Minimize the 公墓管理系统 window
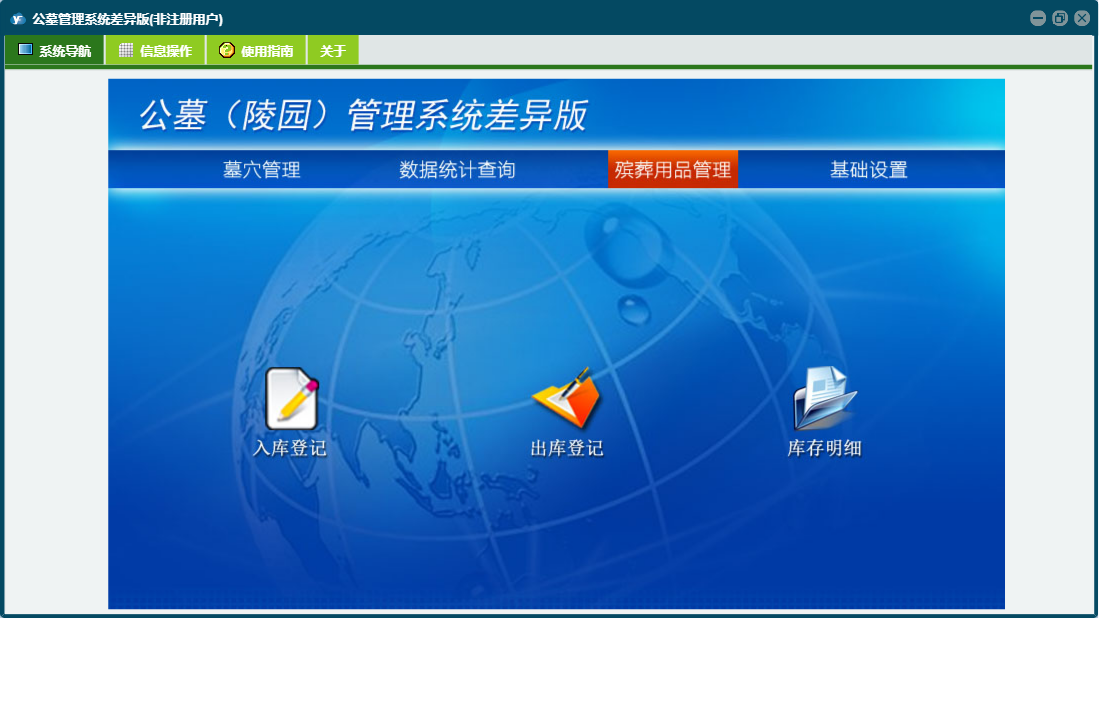Image resolution: width=1099 pixels, height=723 pixels. [x=1038, y=18]
